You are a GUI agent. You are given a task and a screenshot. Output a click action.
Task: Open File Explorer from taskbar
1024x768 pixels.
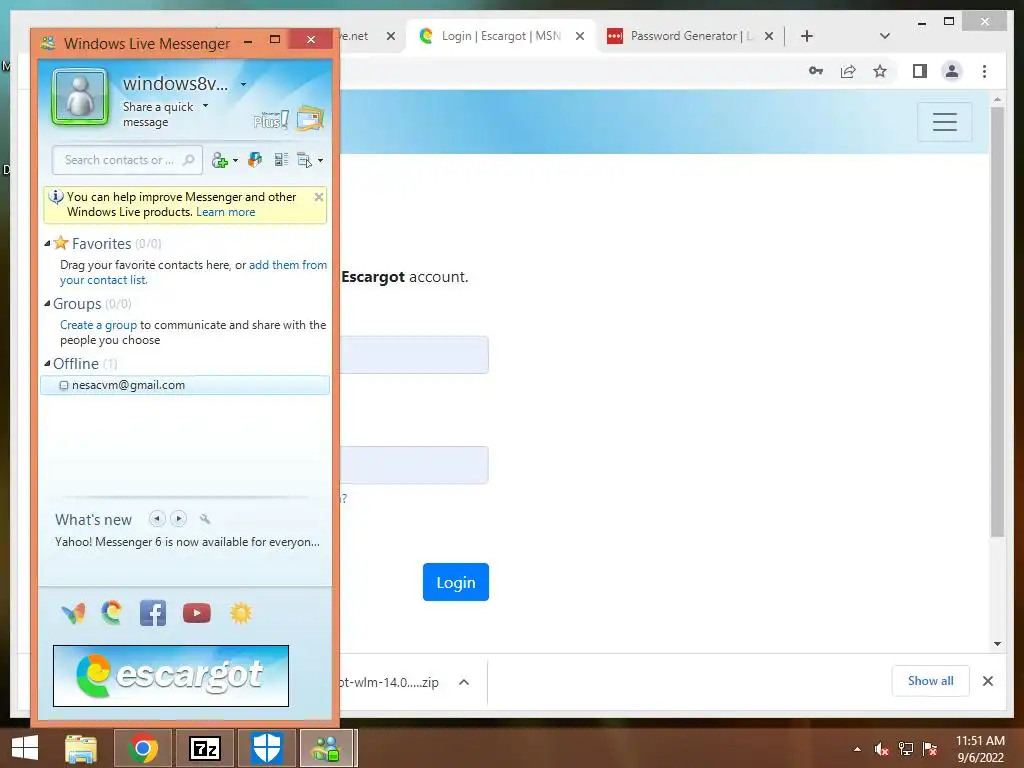click(x=81, y=748)
